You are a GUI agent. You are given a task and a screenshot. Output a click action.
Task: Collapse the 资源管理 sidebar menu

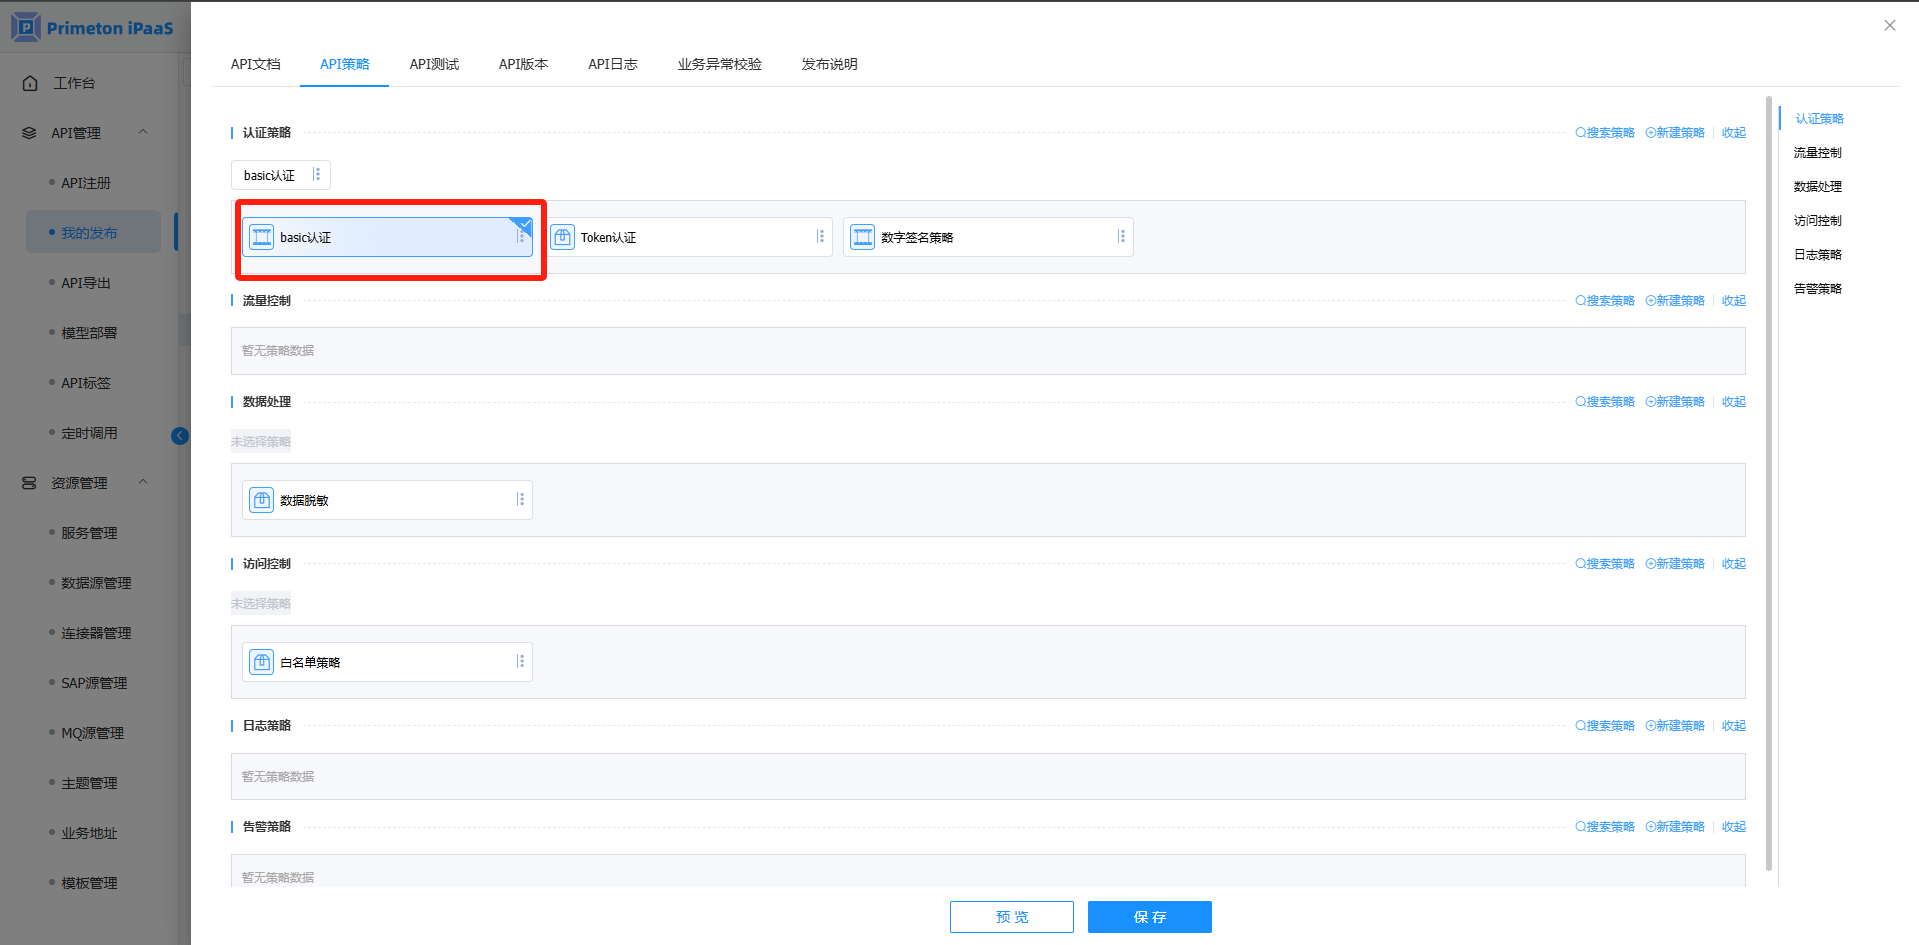[x=143, y=482]
